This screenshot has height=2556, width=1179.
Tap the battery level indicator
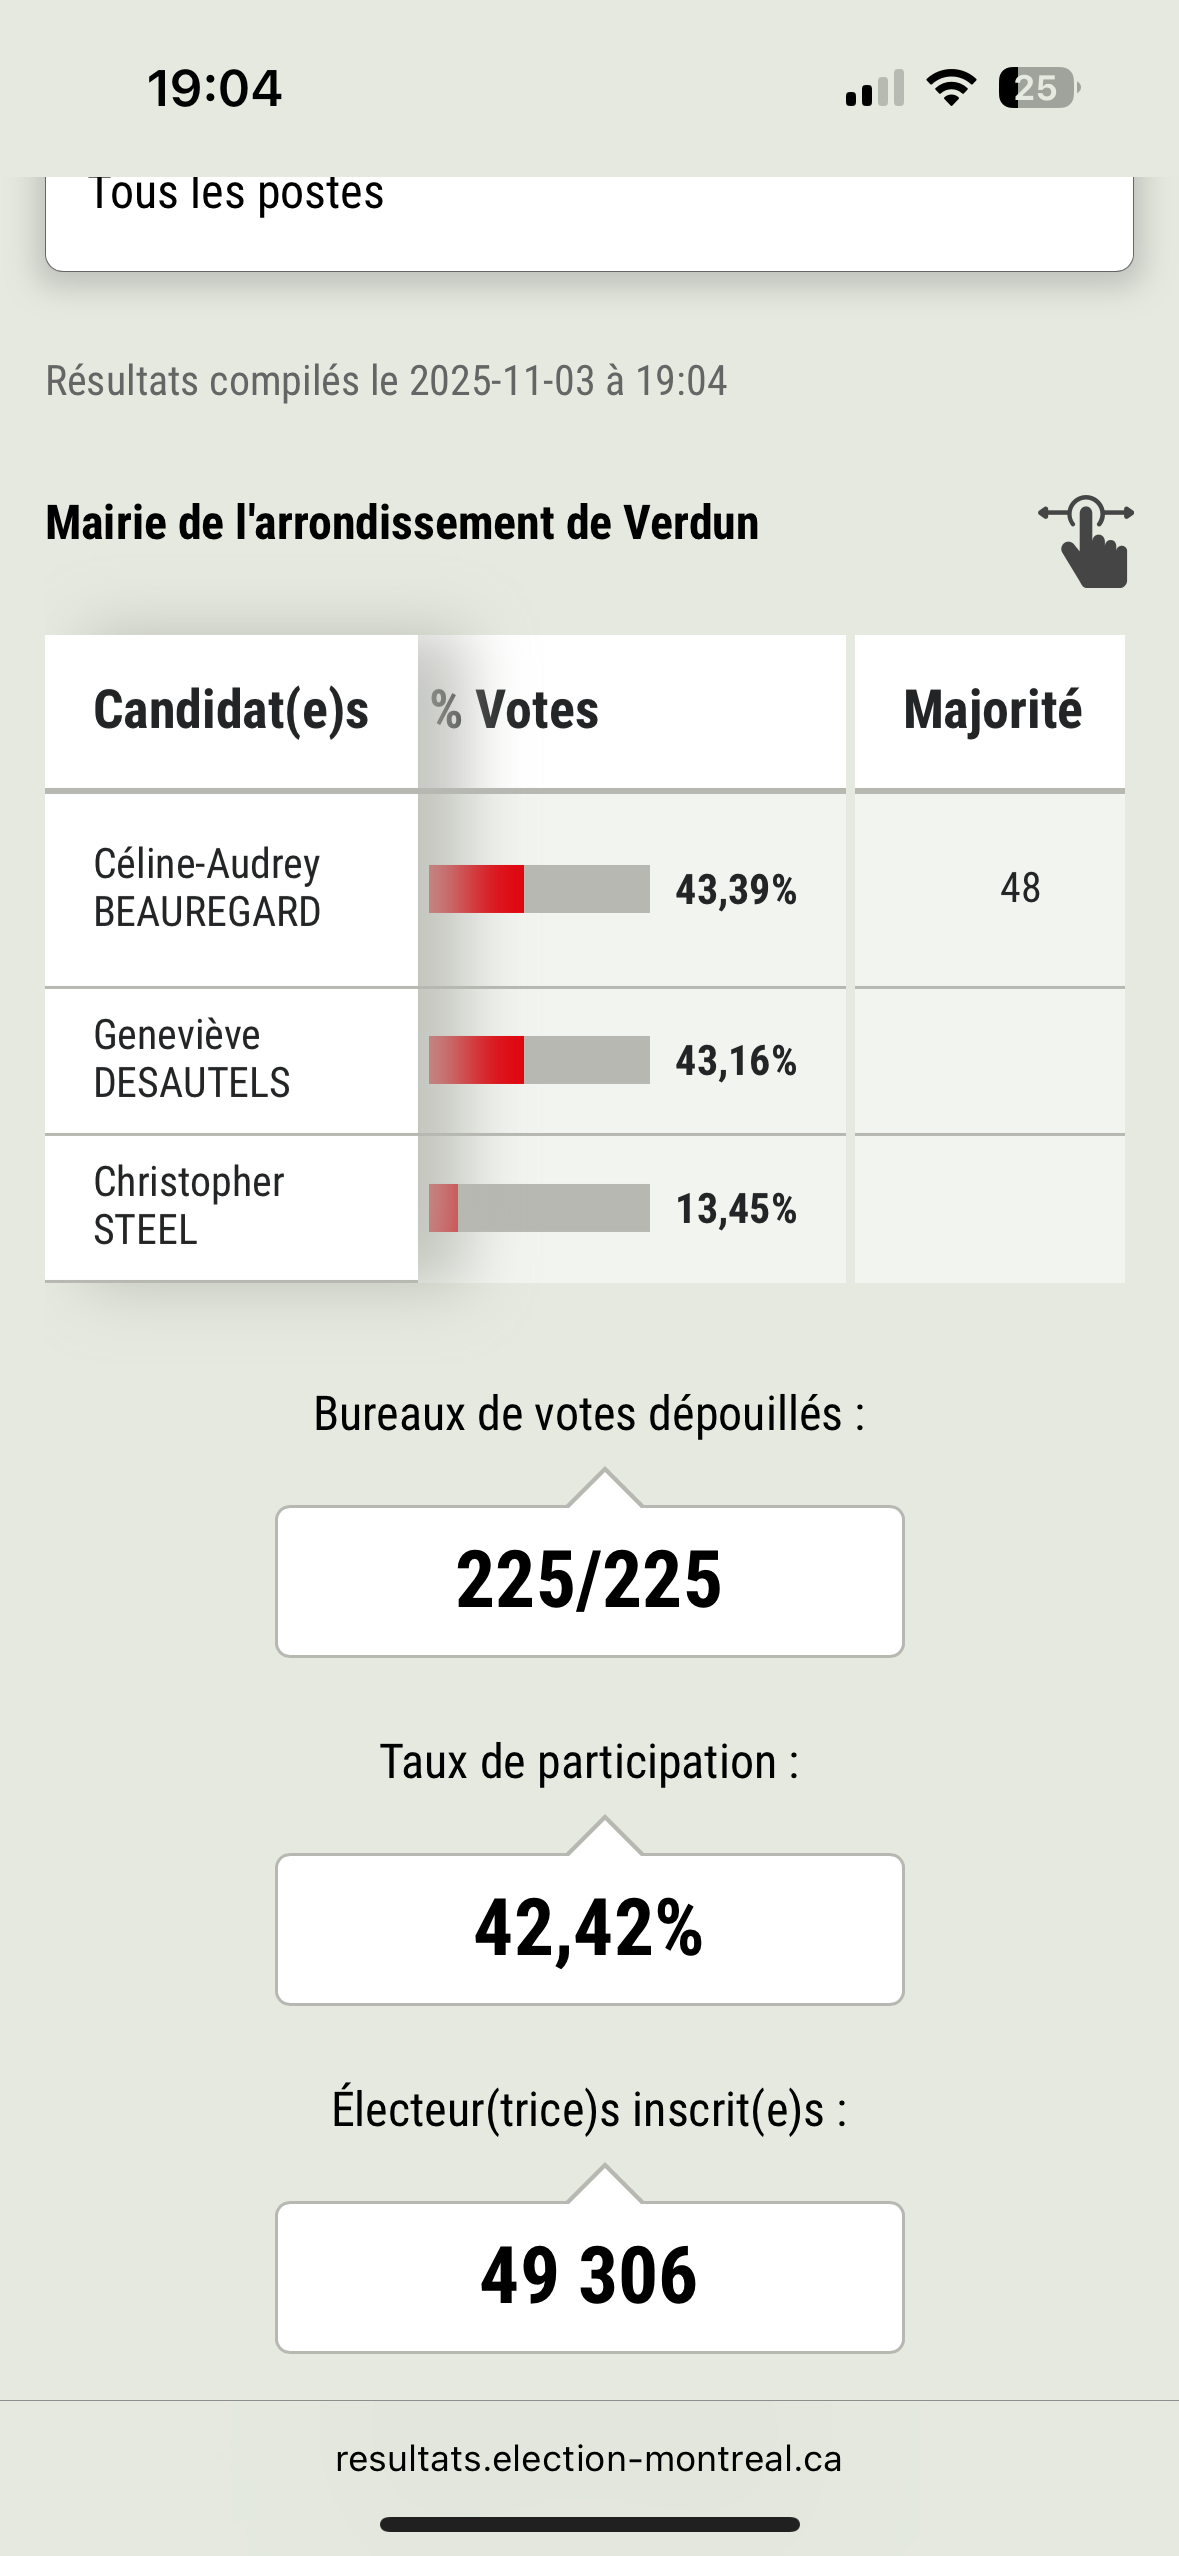coord(1038,88)
